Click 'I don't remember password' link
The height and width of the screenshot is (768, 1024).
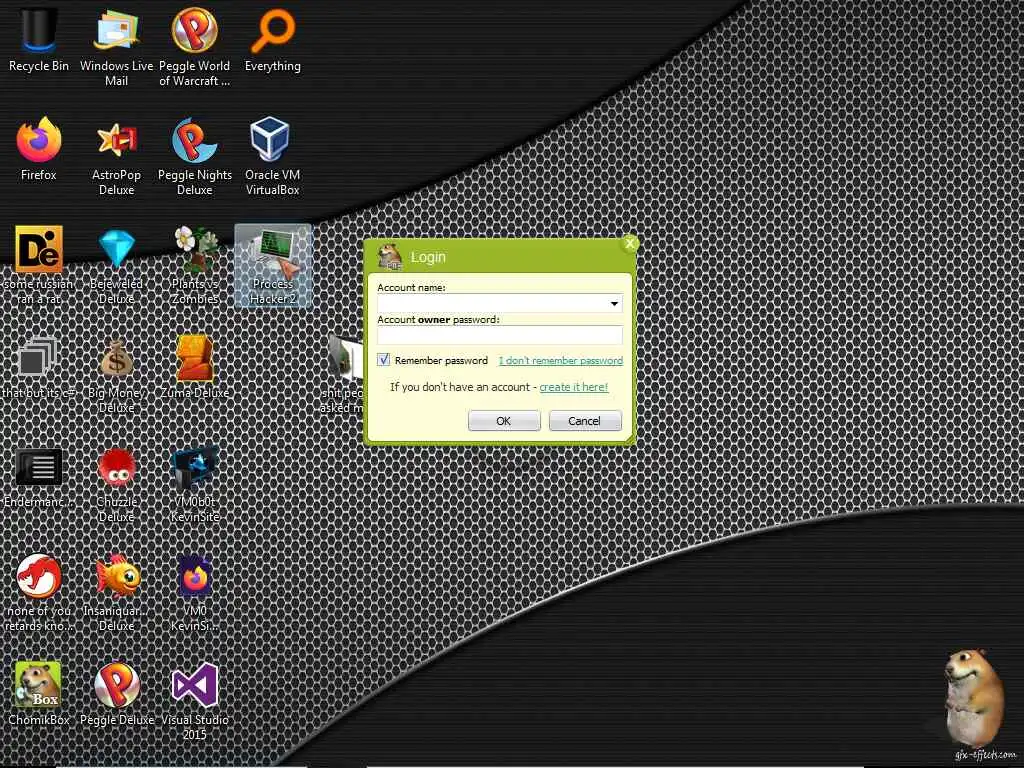561,360
